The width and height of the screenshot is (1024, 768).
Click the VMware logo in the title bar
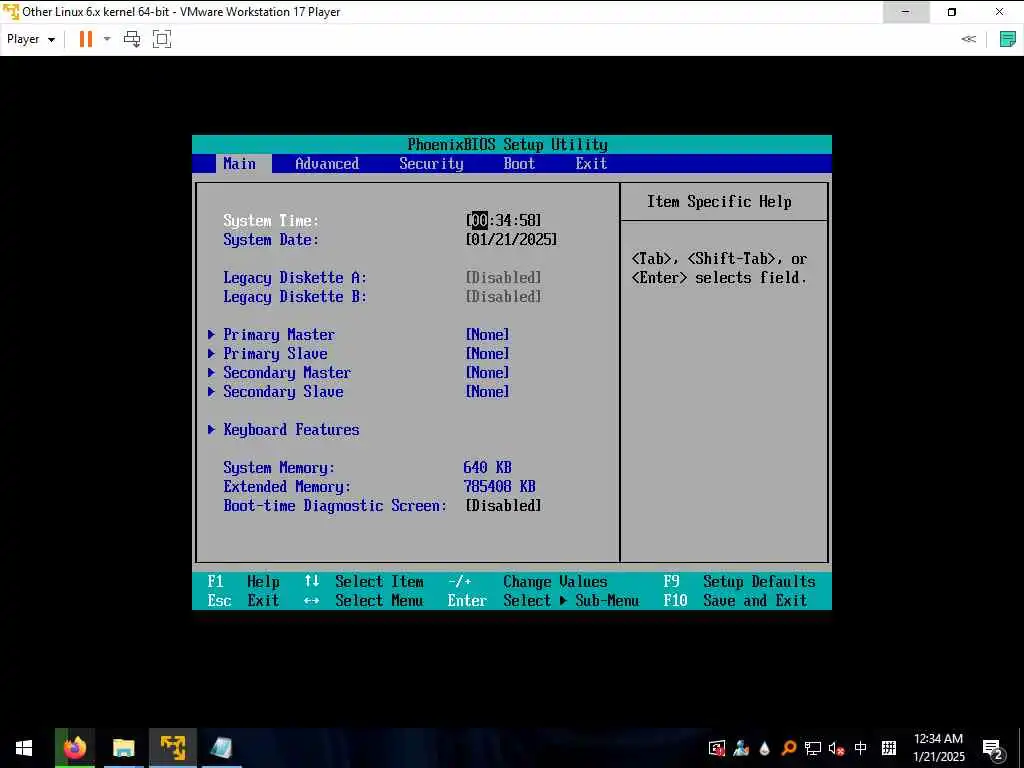[11, 12]
